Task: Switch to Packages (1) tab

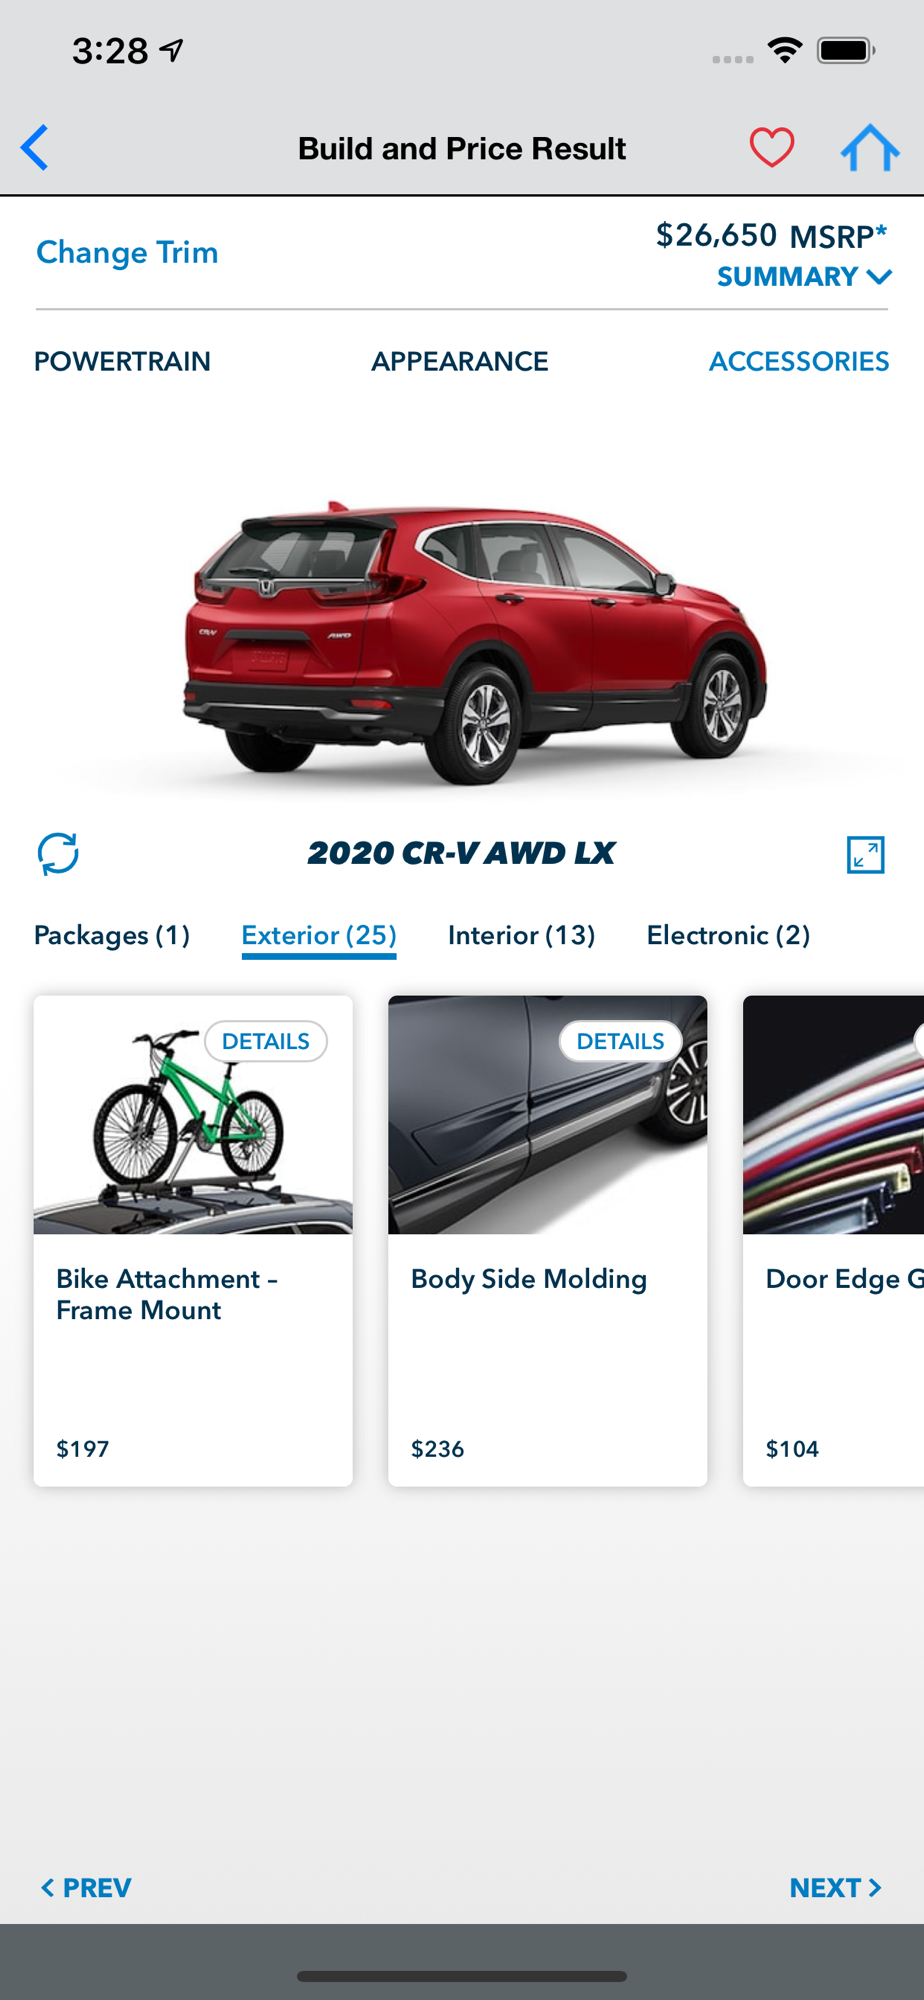Action: [x=112, y=935]
